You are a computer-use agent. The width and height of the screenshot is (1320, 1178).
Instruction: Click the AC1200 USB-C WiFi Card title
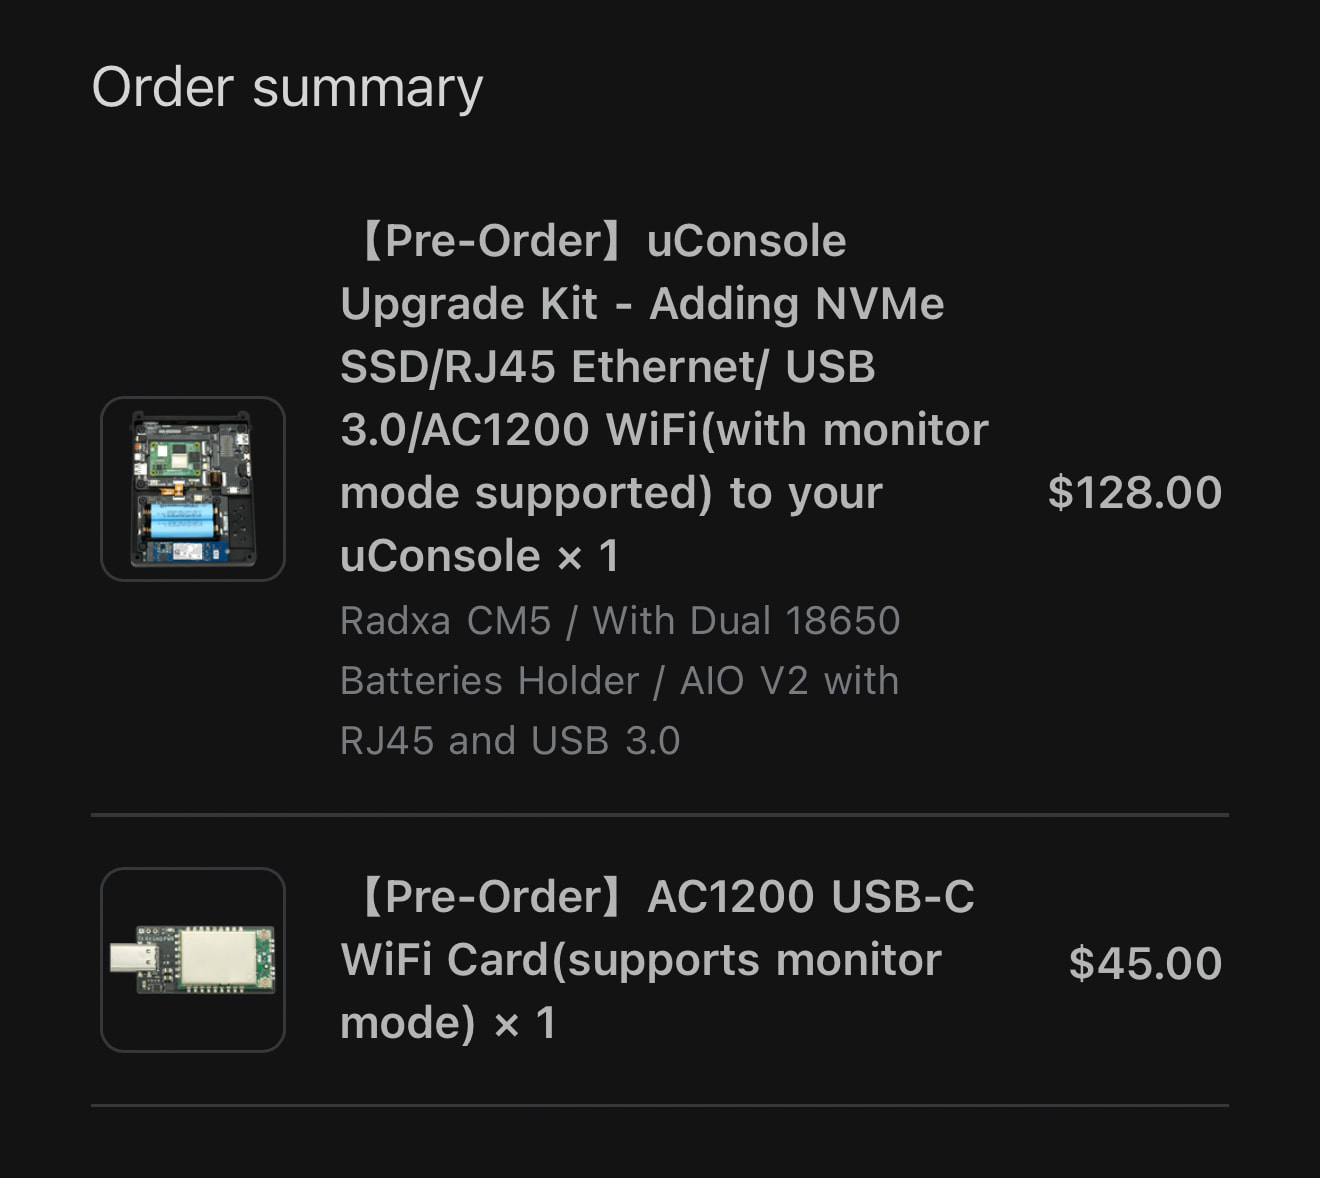[x=655, y=959]
